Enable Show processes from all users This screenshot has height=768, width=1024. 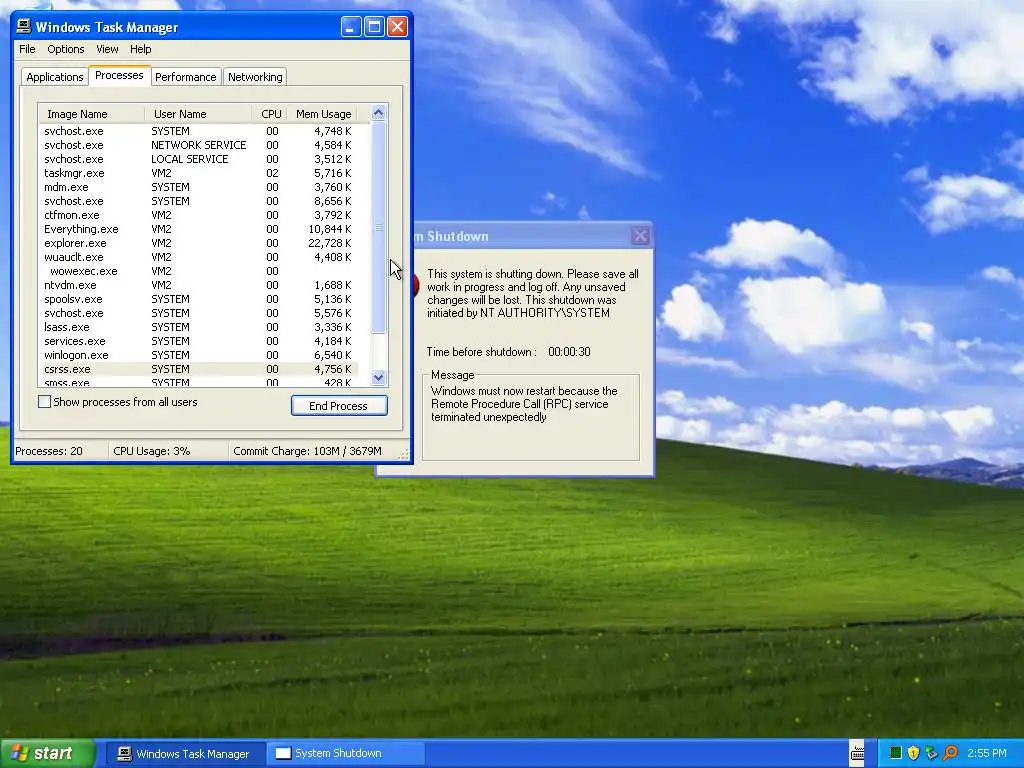44,402
